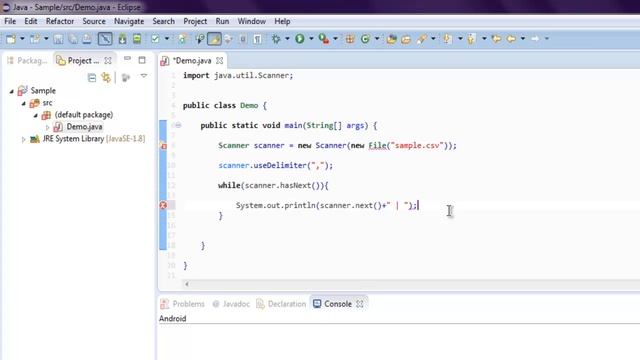
Task: Collapse the (default package) node
Action: point(36,115)
